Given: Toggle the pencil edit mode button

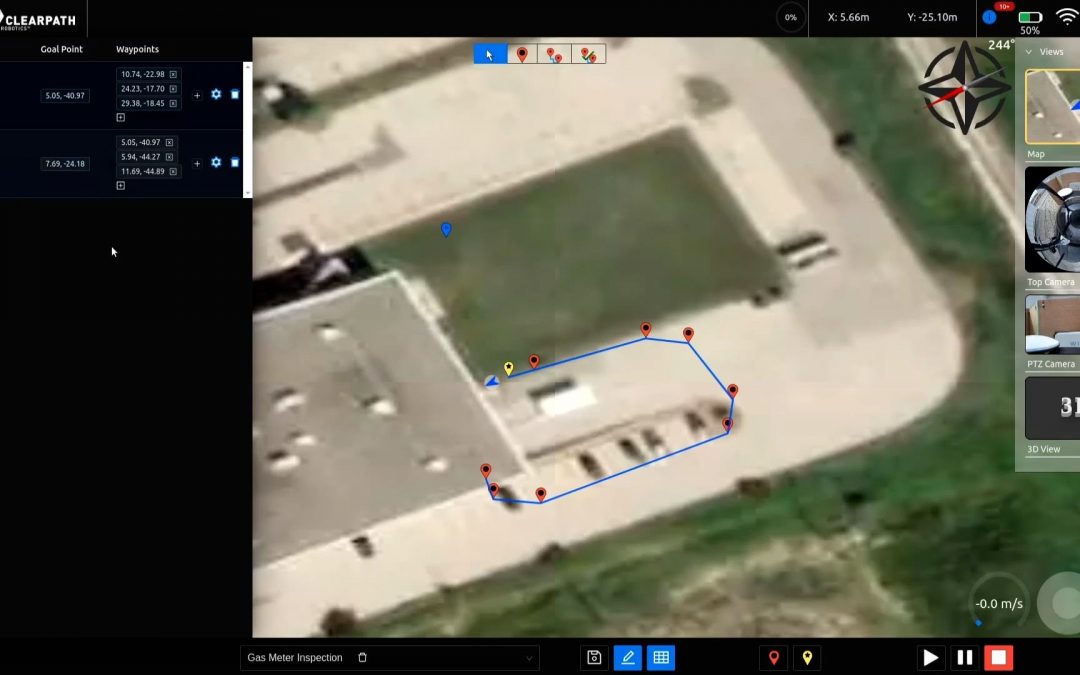Looking at the screenshot, I should [x=627, y=658].
